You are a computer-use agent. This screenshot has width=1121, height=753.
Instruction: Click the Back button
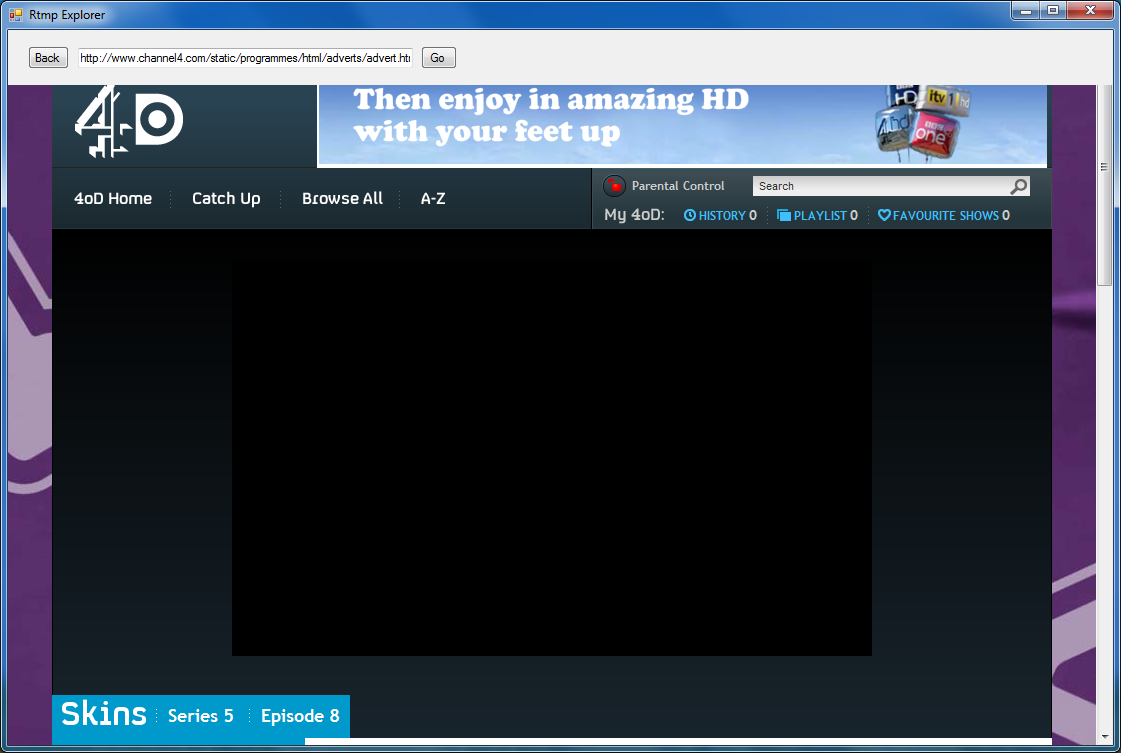pos(48,58)
